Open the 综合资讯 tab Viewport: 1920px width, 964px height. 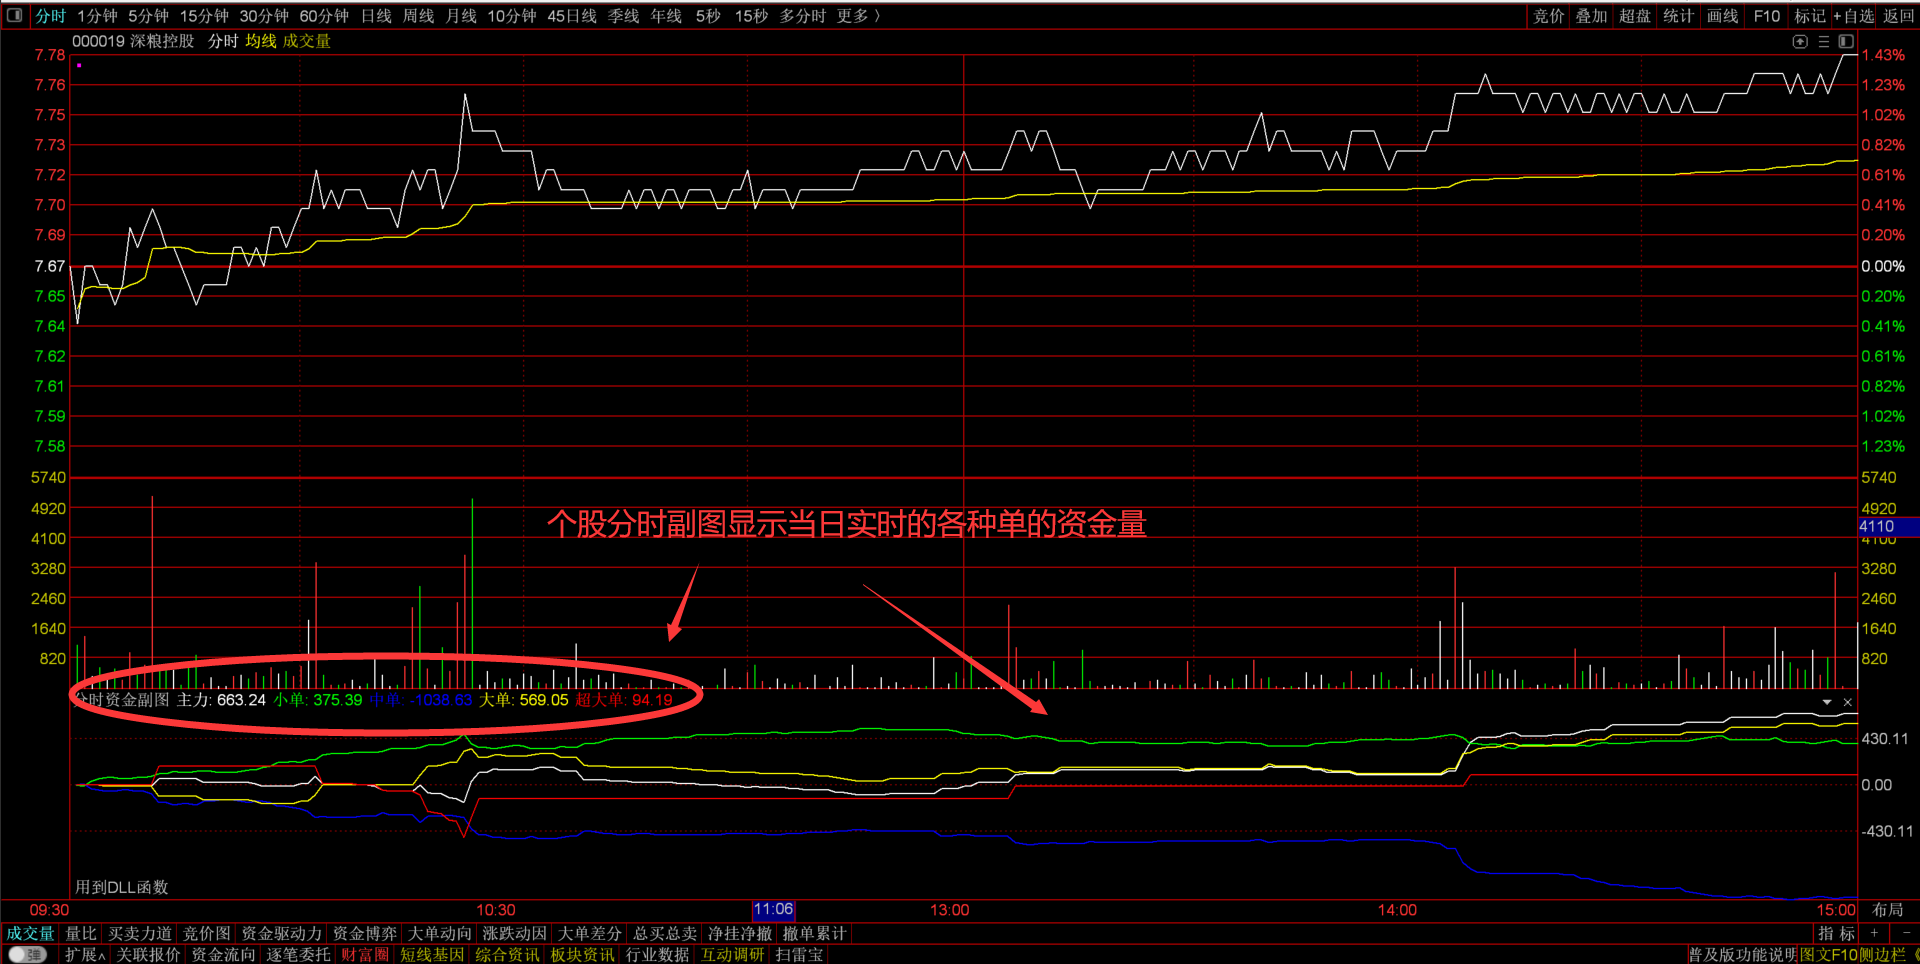(507, 954)
